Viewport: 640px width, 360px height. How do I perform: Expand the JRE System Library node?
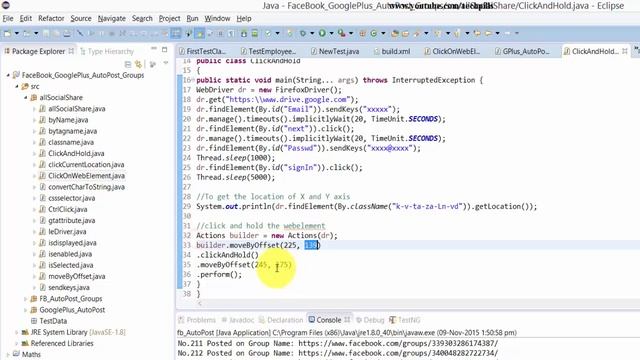17,332
